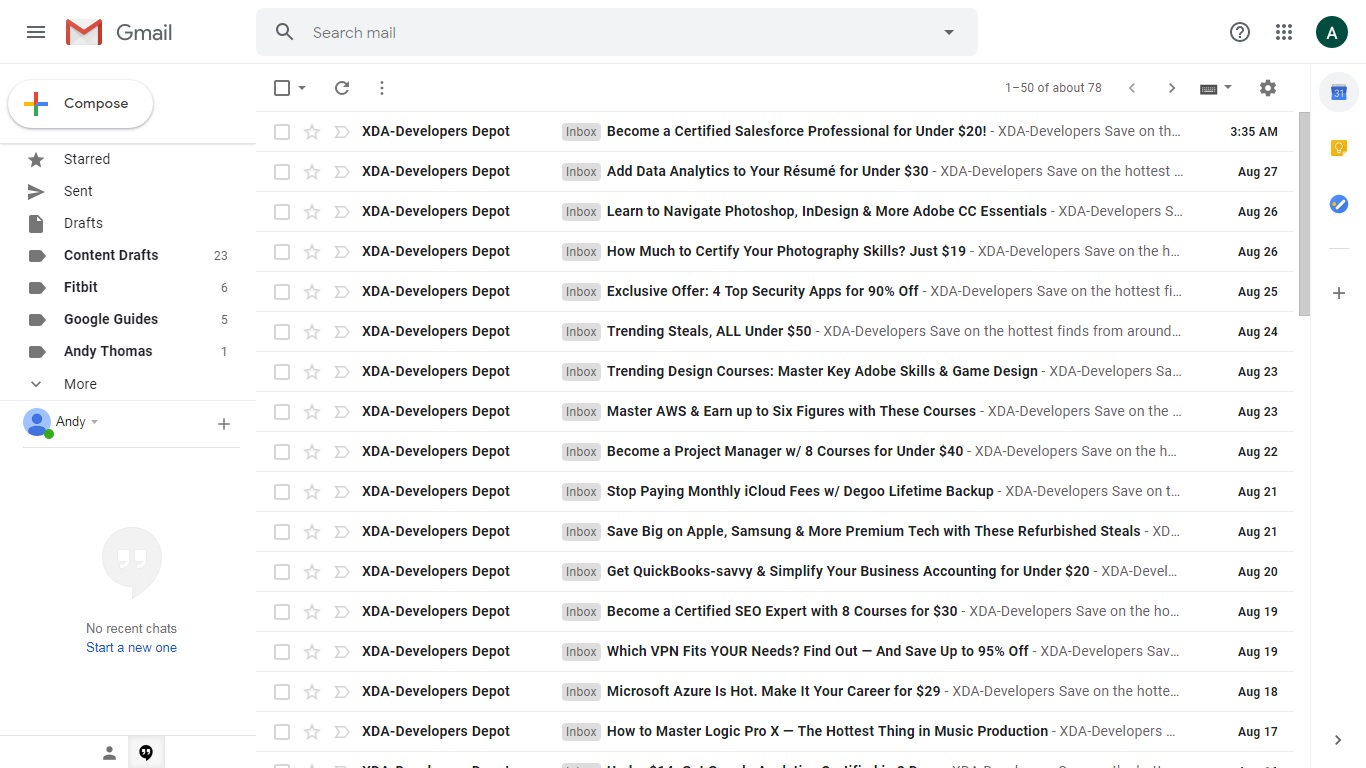Go to newer emails page
Viewport: 1366px width, 768px height.
[1132, 88]
